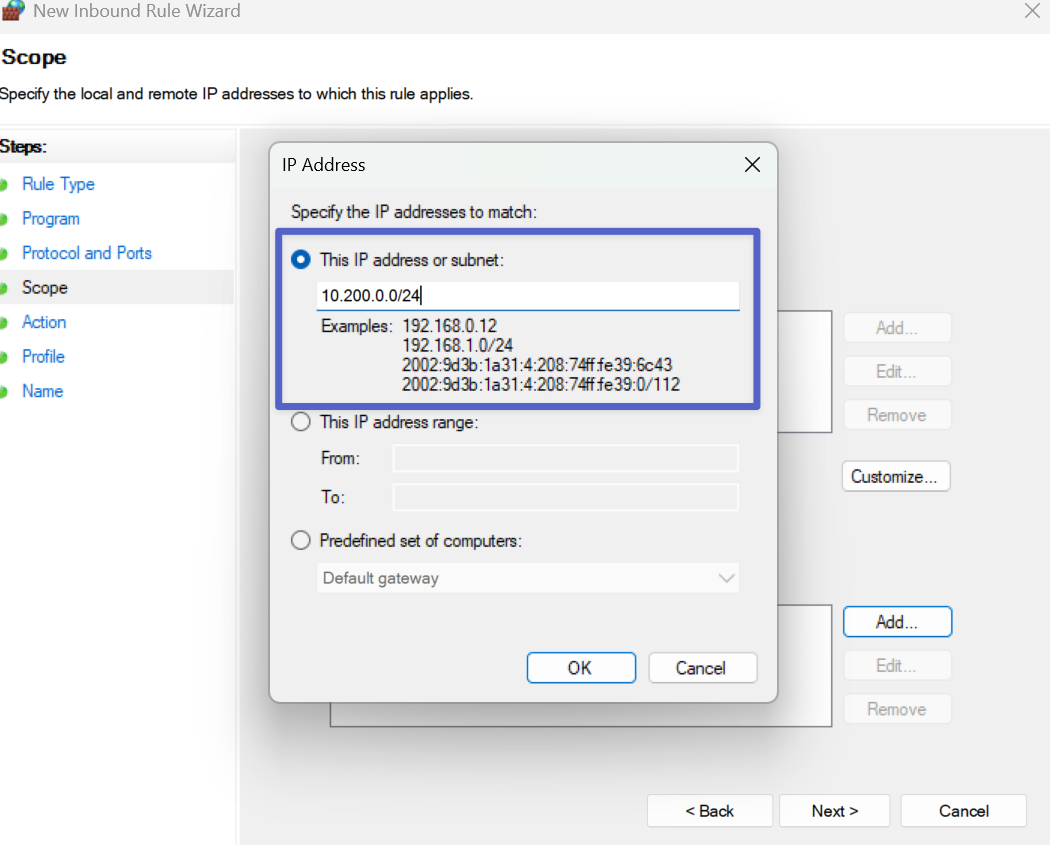The image size is (1050, 845).
Task: Go to the Rule Type step
Action: tap(58, 184)
